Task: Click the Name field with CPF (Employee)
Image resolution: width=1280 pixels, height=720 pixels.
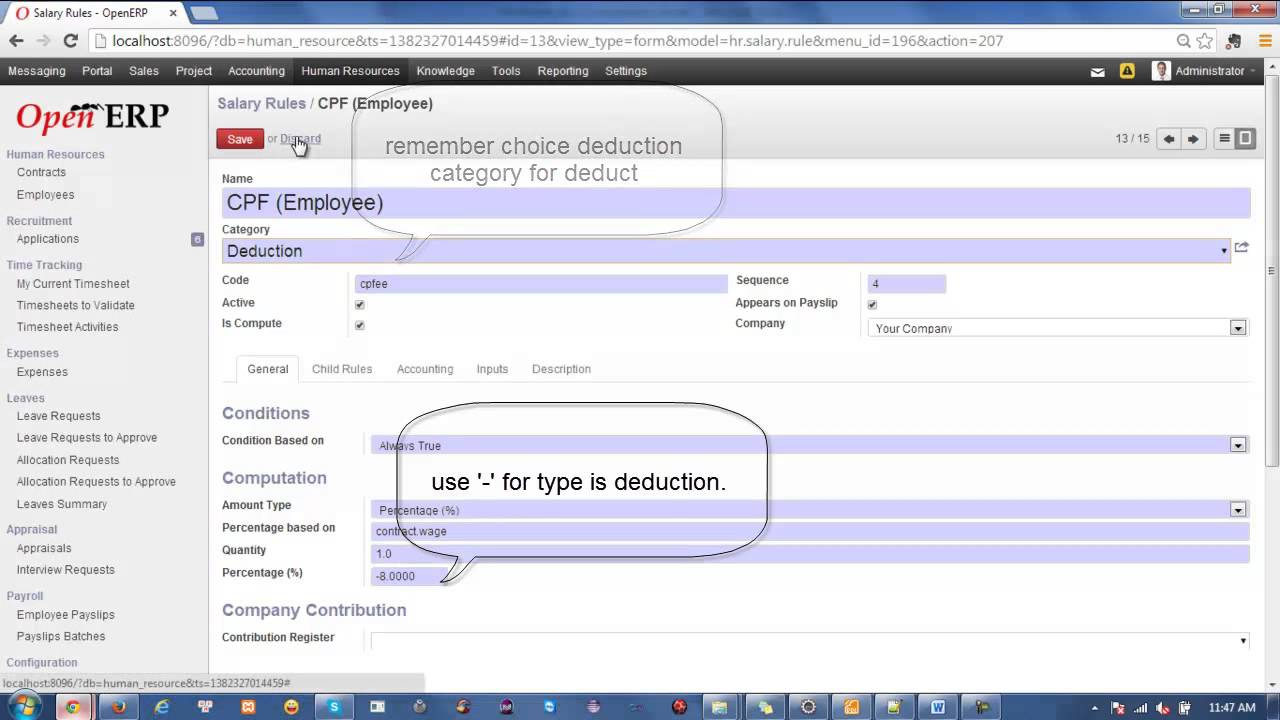Action: tap(736, 202)
